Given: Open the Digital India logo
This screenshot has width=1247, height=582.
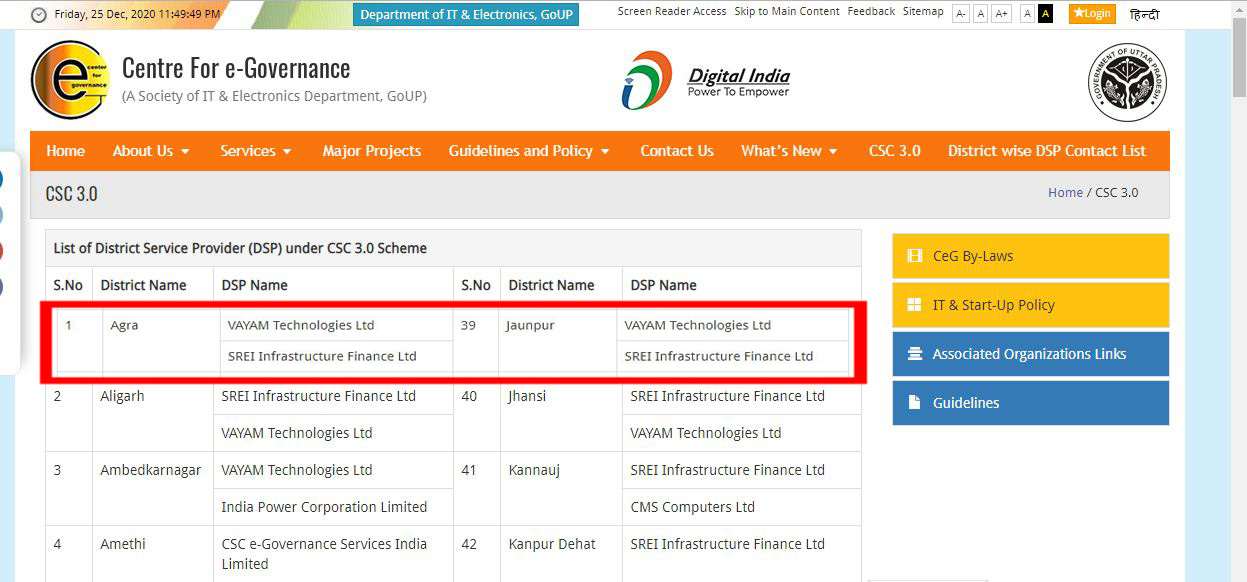Looking at the screenshot, I should (706, 80).
